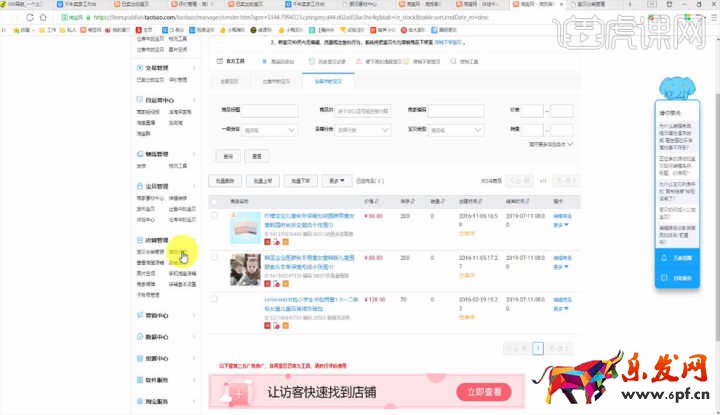Image resolution: width=720 pixels, height=415 pixels.
Task: Click the 物流管理 sidebar section icon
Action: coord(139,154)
